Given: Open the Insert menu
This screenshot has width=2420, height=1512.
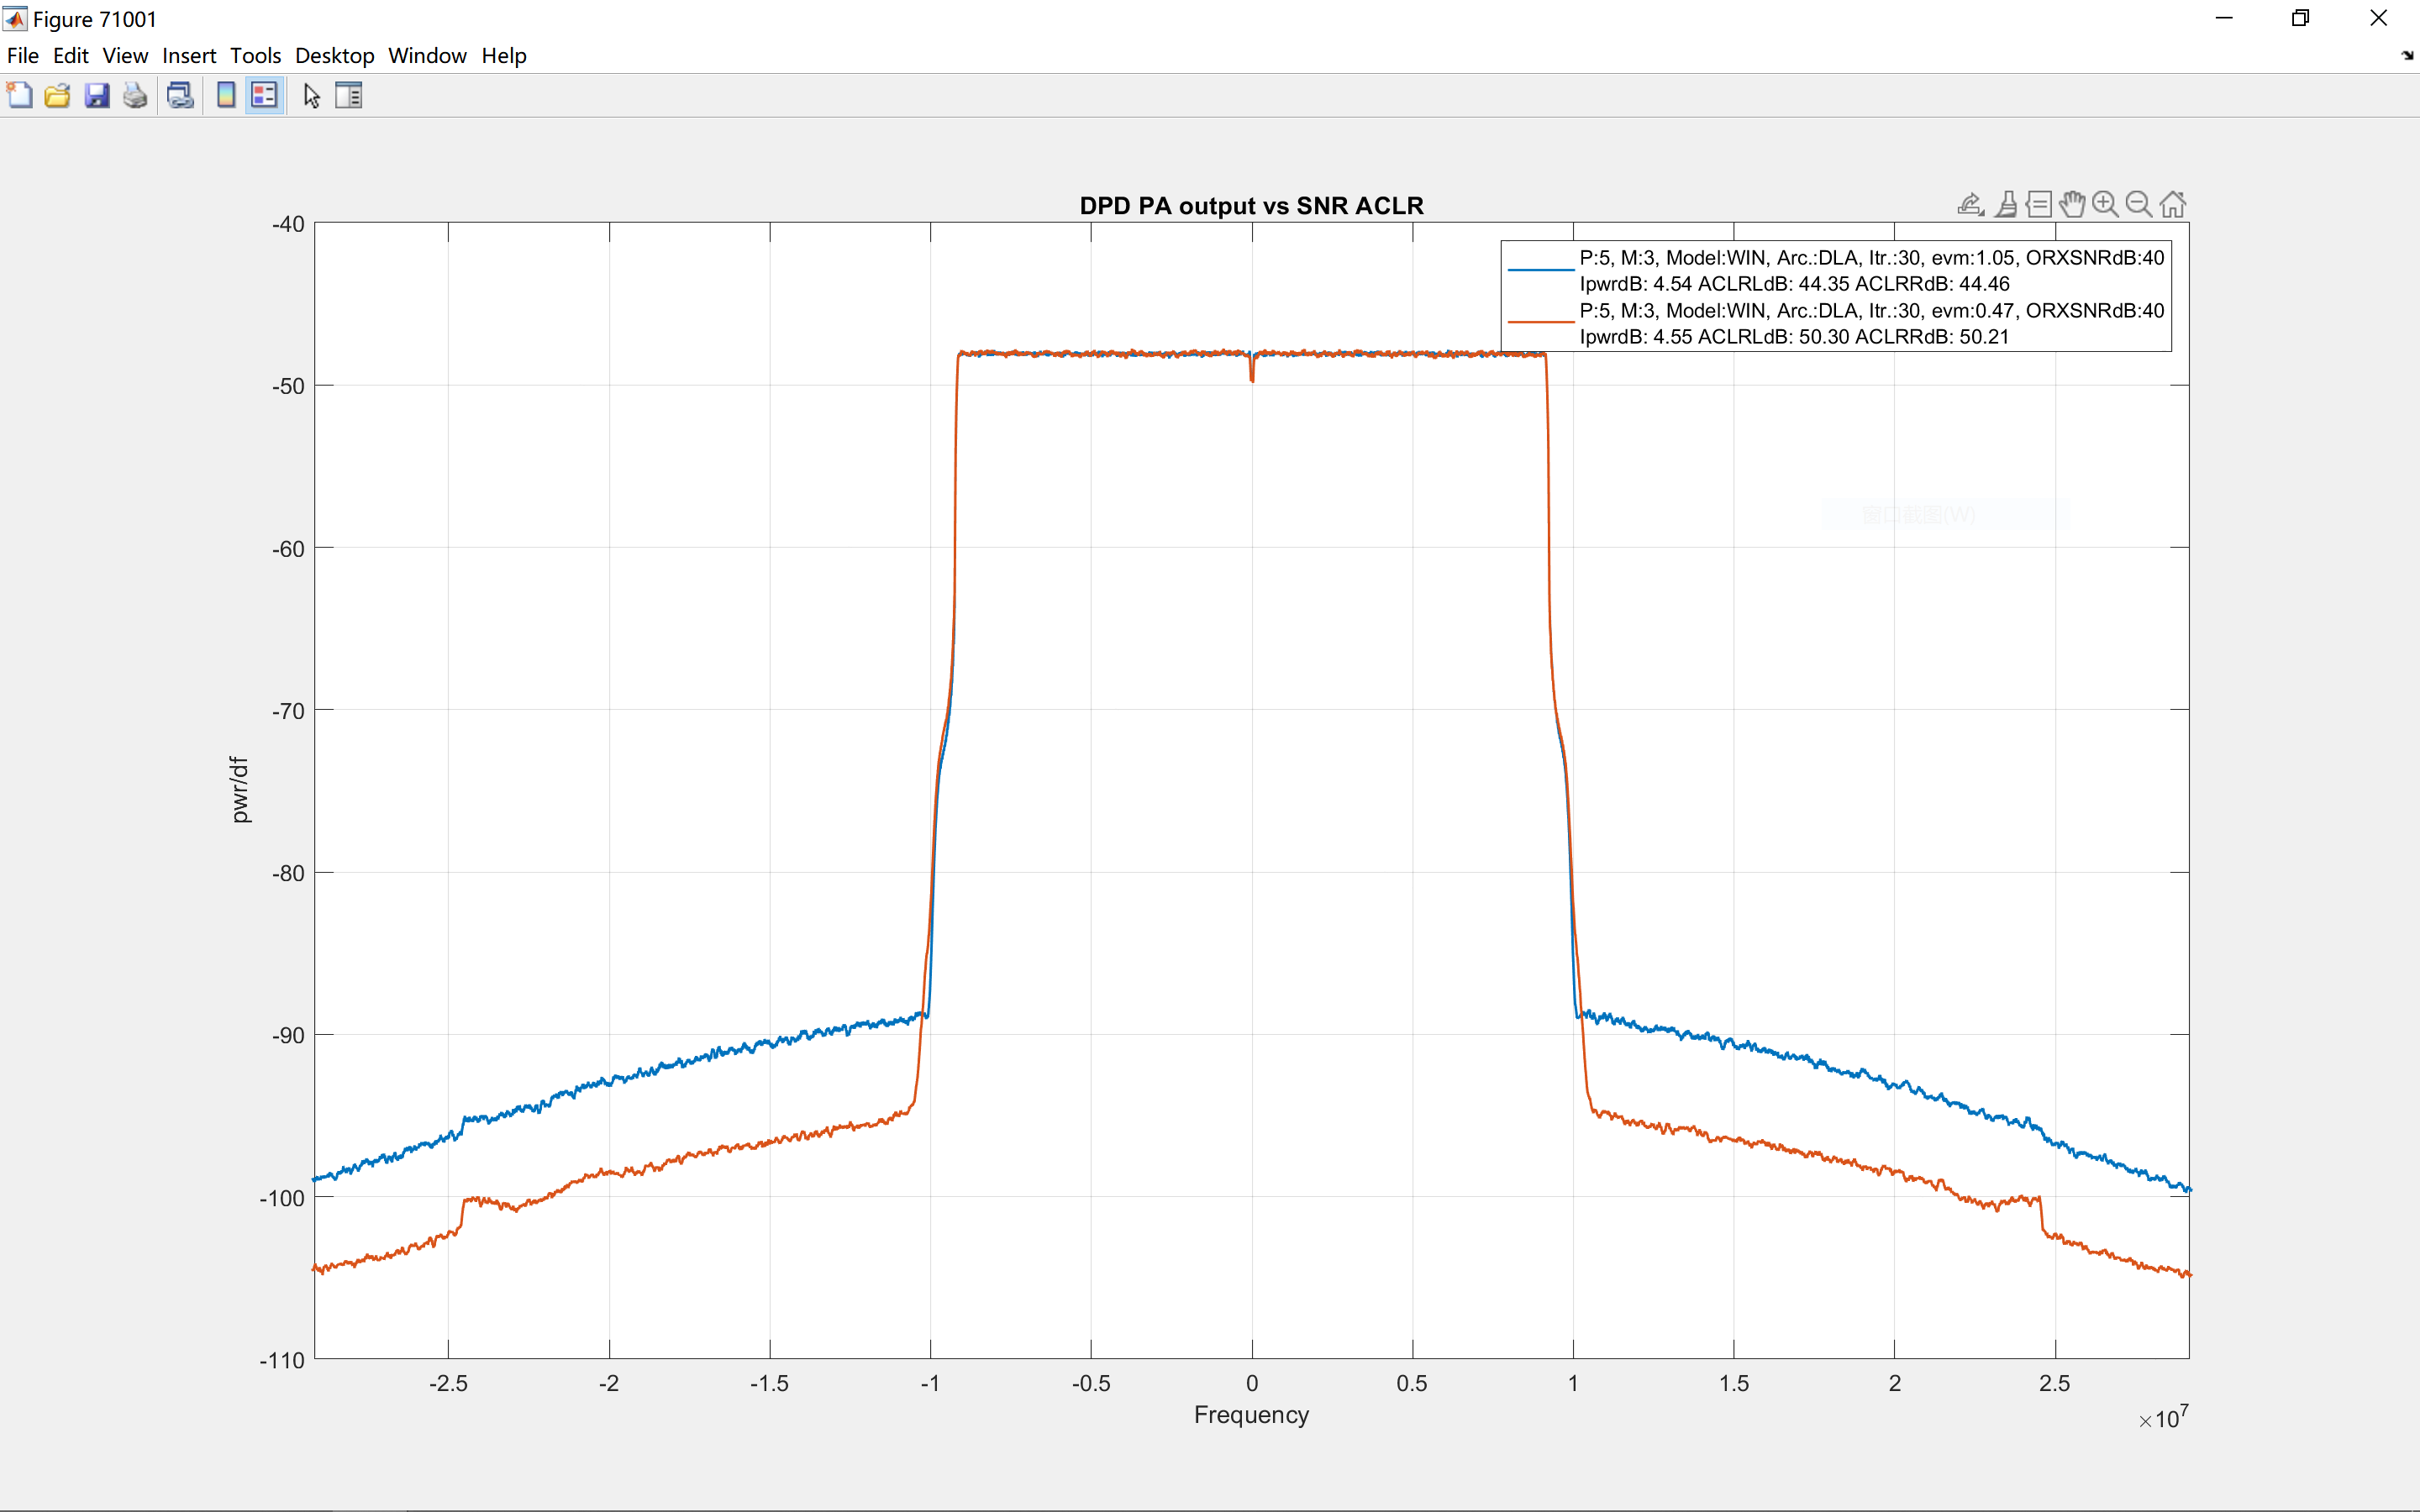Looking at the screenshot, I should [189, 56].
